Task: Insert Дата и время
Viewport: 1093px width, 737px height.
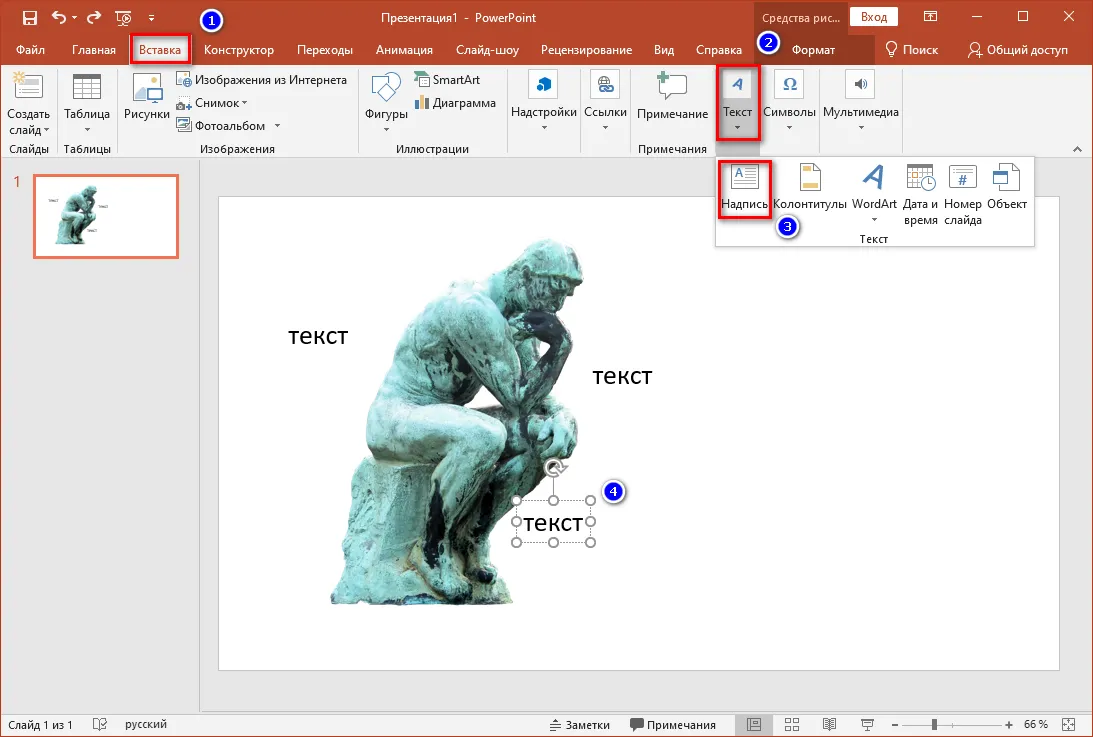Action: pyautogui.click(x=920, y=195)
